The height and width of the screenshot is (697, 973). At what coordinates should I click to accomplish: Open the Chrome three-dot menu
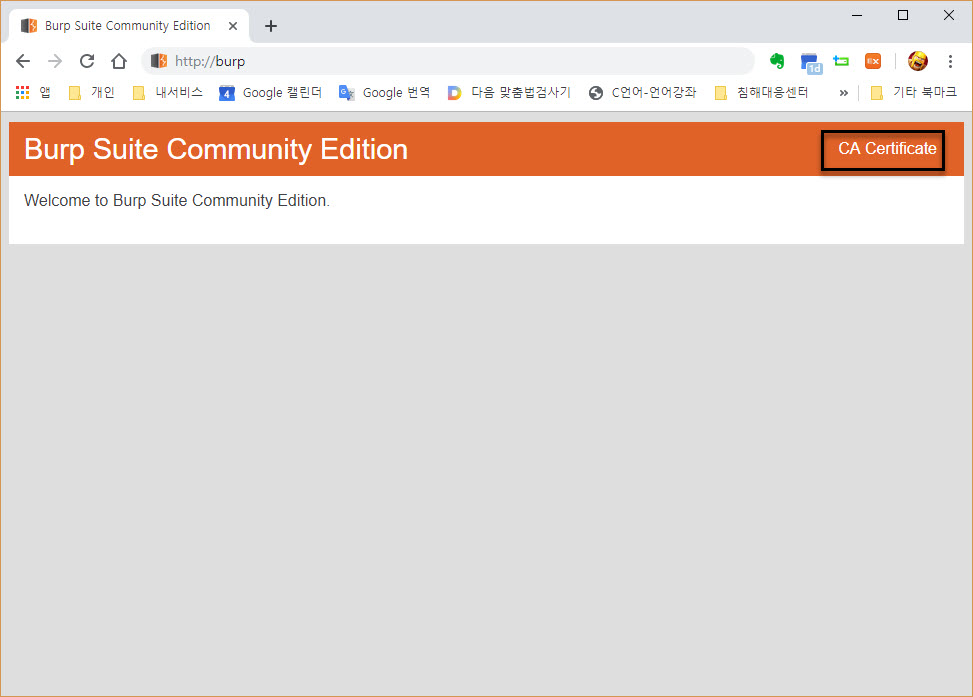[x=950, y=61]
